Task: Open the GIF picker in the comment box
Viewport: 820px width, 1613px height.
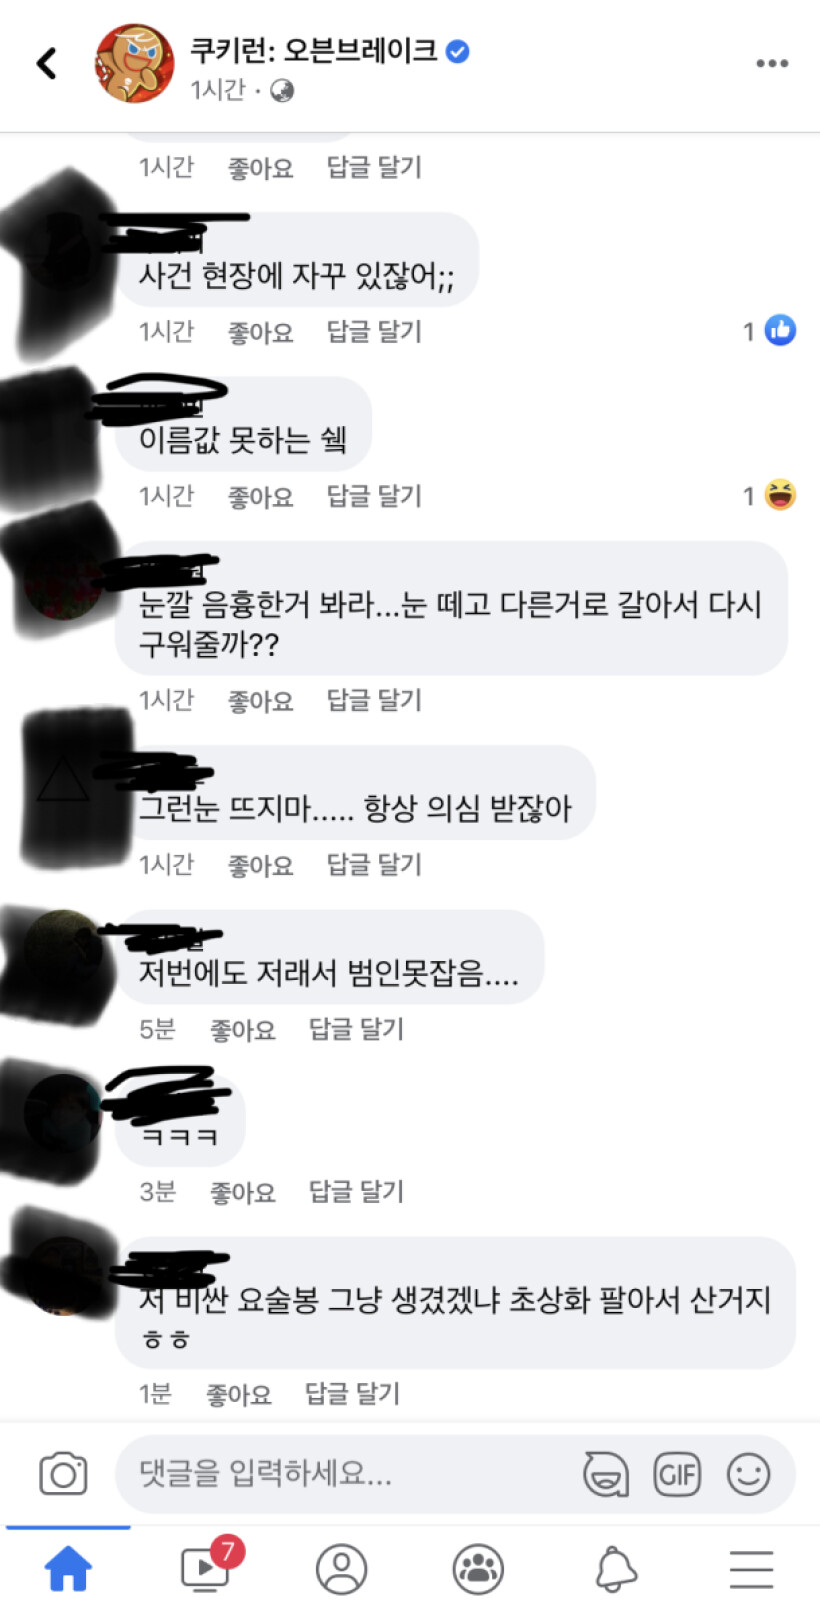Action: pos(677,1474)
